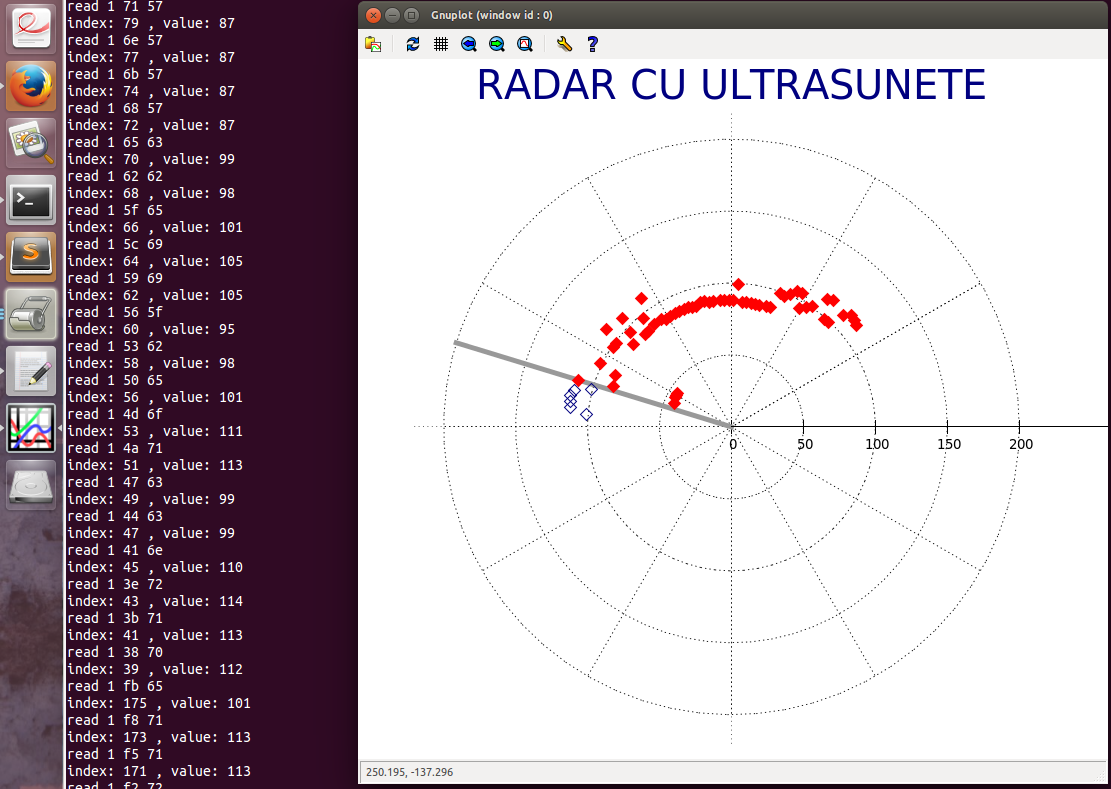Image resolution: width=1111 pixels, height=789 pixels.
Task: Open the Gnuplot configuration wrench icon
Action: (564, 44)
